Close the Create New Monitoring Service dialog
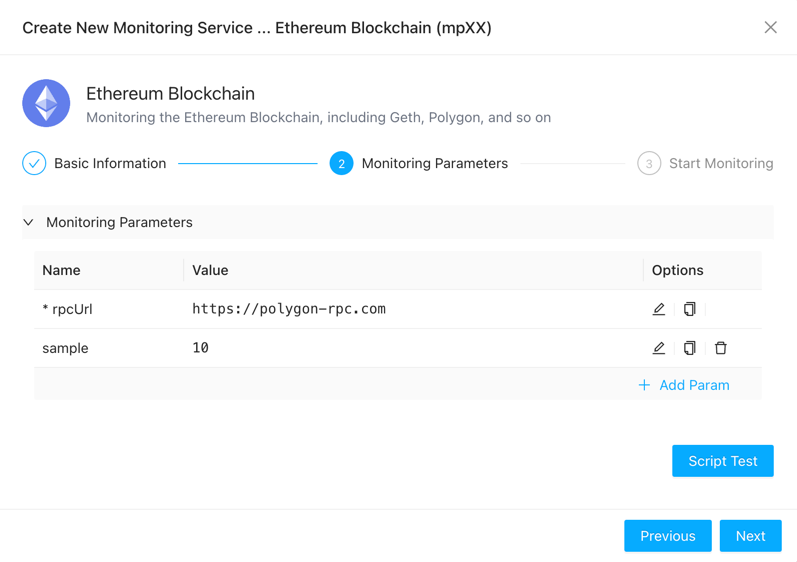This screenshot has height=562, width=797. 770,27
